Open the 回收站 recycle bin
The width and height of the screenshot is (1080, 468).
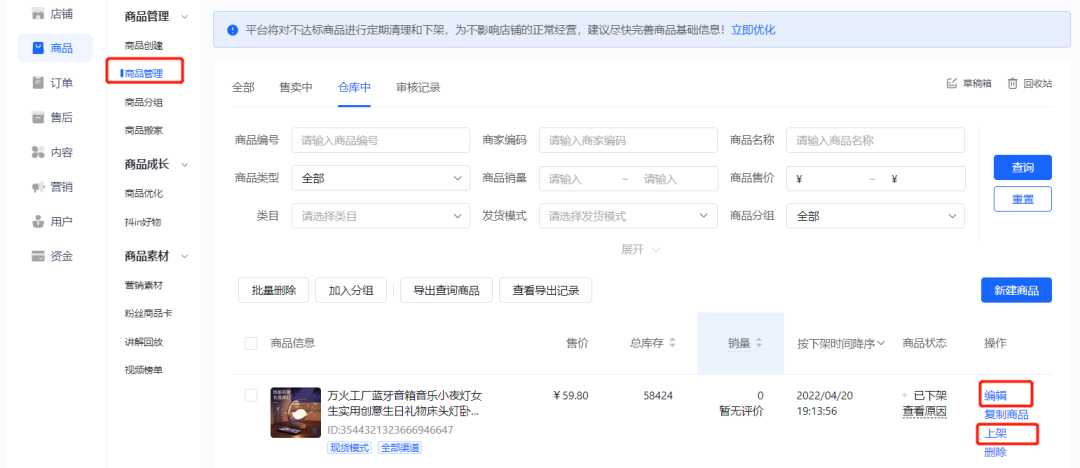coord(1030,83)
